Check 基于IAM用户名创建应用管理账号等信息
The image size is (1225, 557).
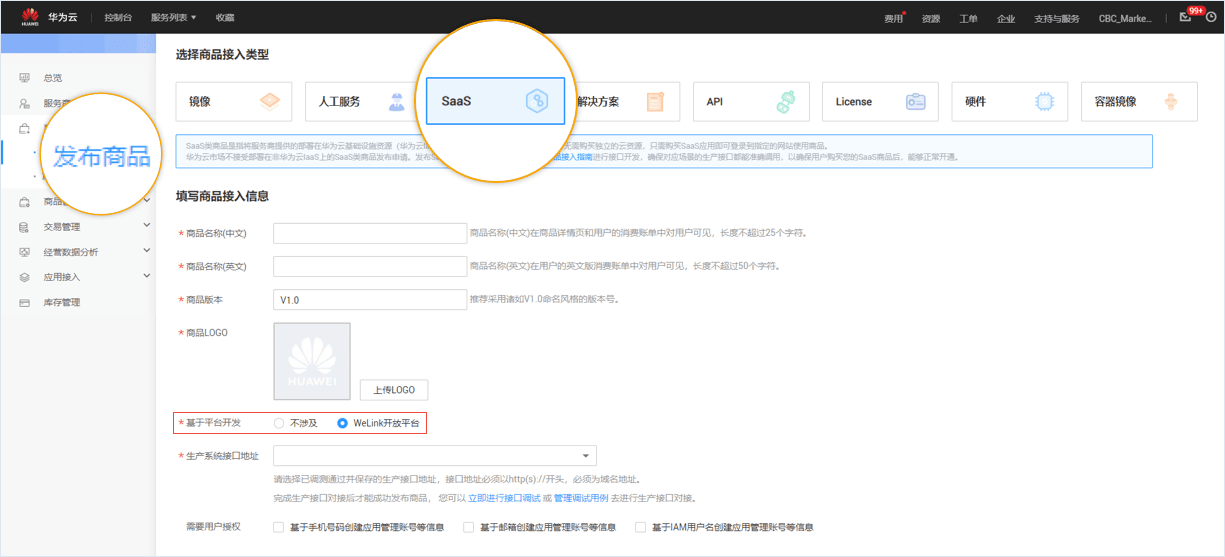641,527
